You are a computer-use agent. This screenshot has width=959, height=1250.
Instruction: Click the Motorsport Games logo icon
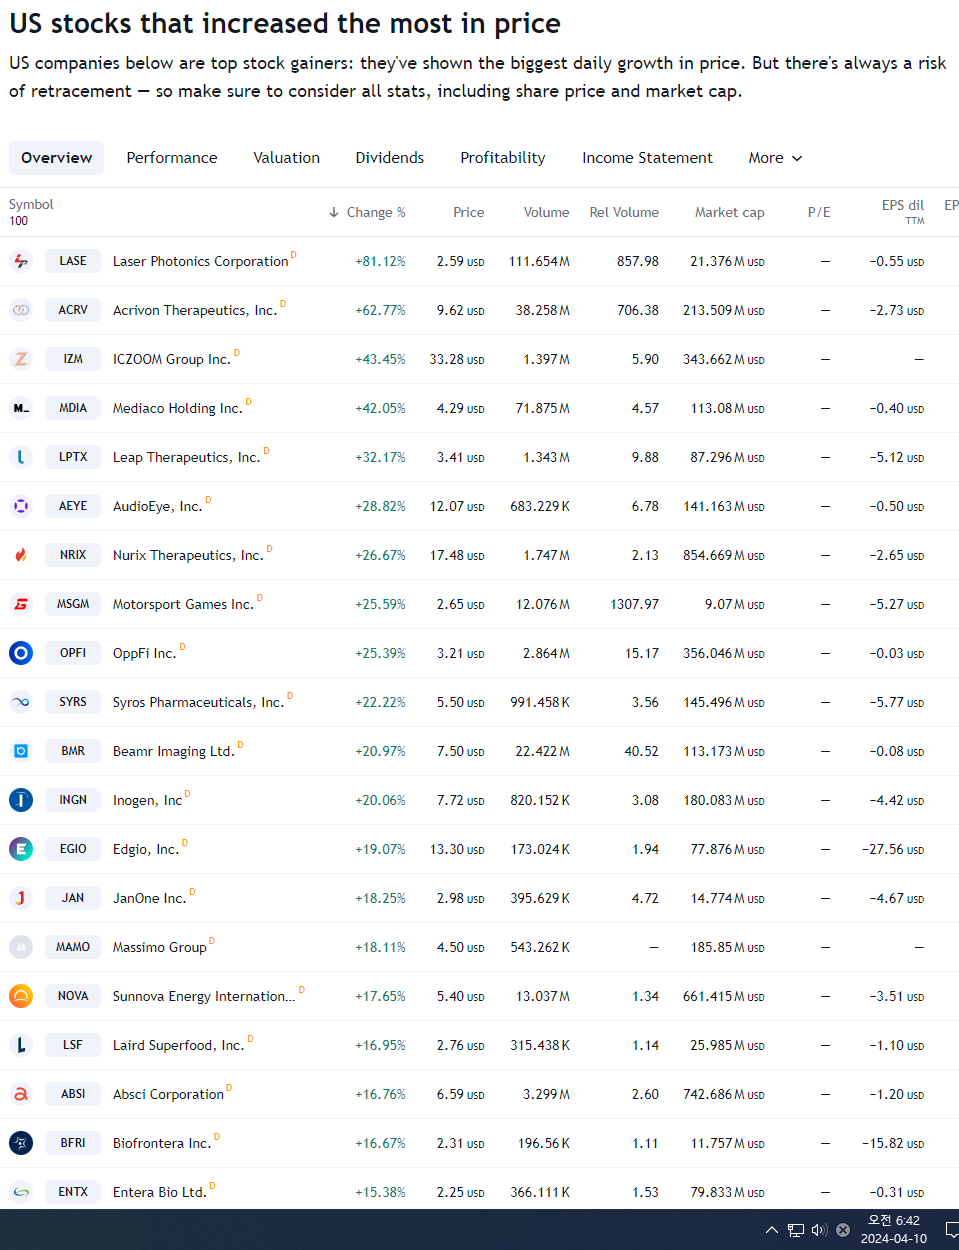(x=21, y=604)
